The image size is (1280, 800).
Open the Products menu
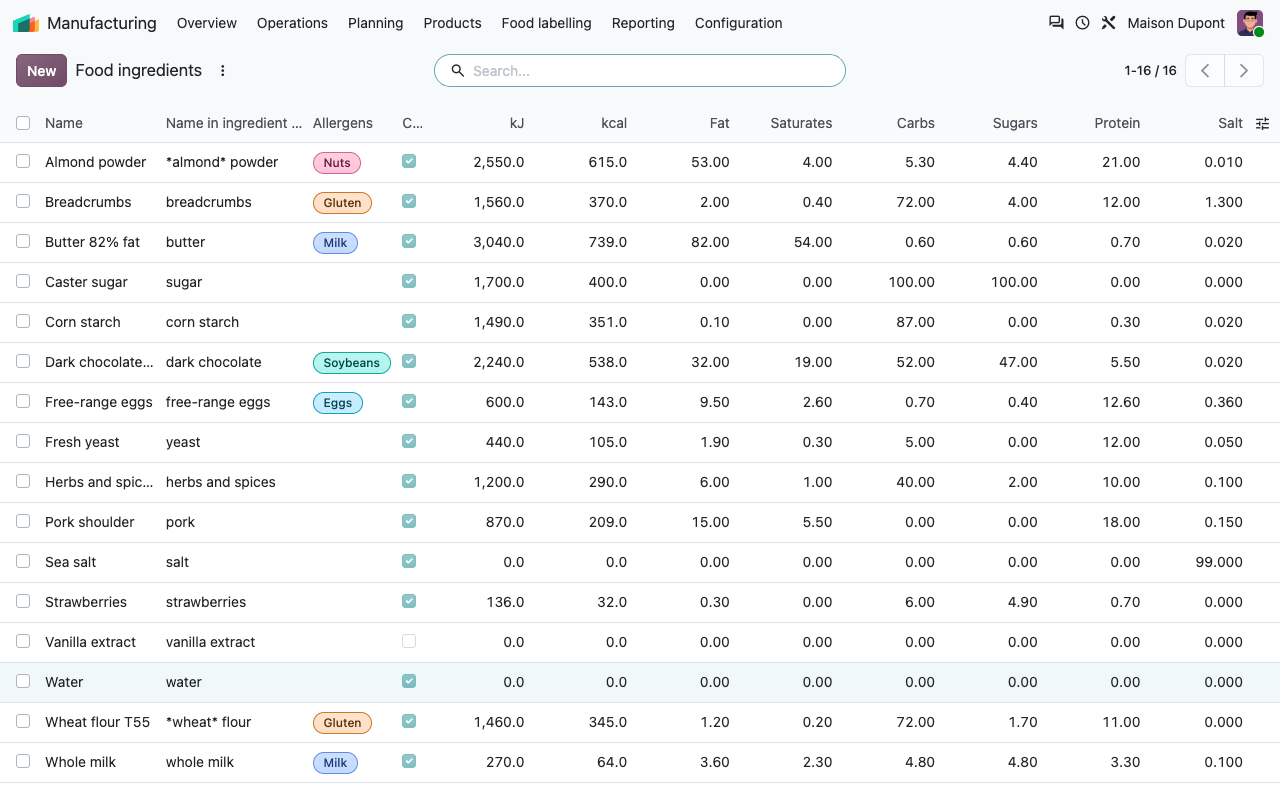(452, 23)
